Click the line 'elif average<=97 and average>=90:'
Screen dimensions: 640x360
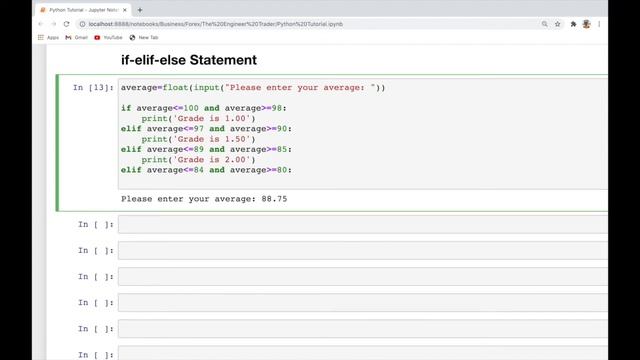click(x=207, y=129)
